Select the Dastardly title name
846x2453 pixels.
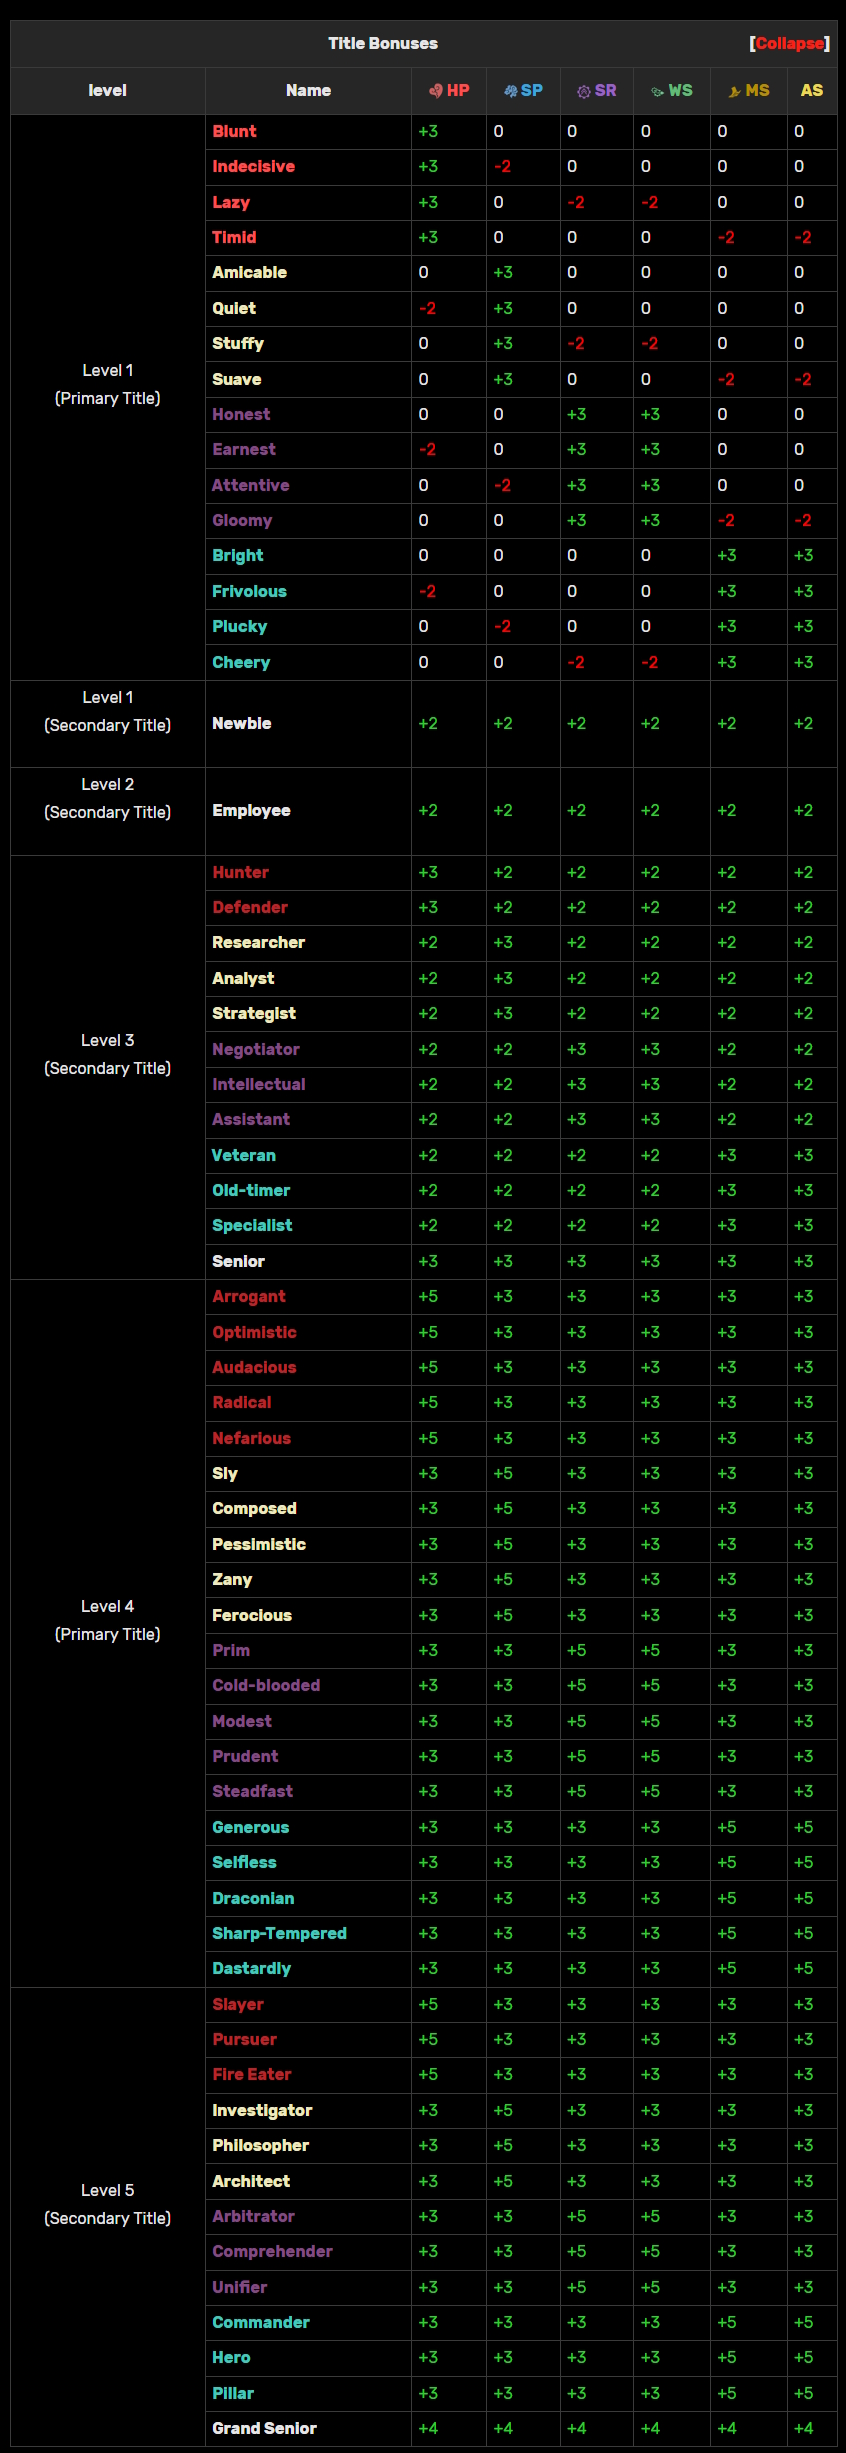pyautogui.click(x=252, y=1969)
